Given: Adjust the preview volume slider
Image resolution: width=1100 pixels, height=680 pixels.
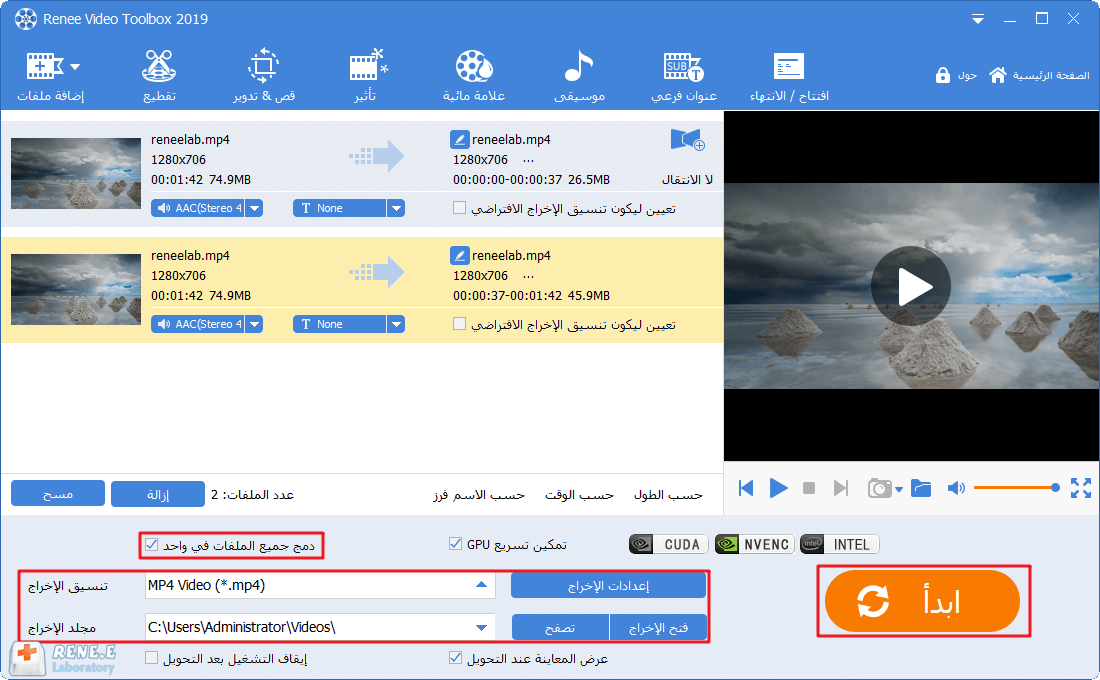Looking at the screenshot, I should (x=1016, y=488).
